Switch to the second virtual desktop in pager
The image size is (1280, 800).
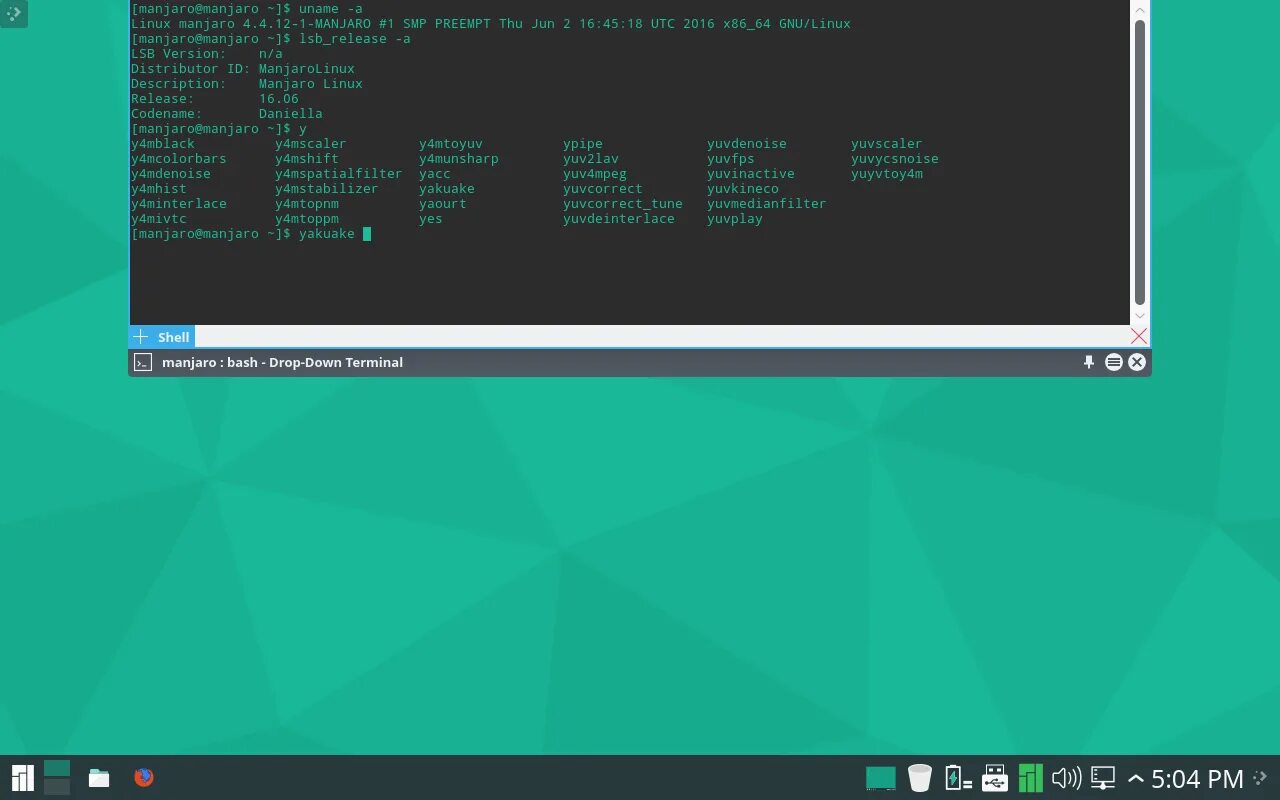[x=57, y=787]
